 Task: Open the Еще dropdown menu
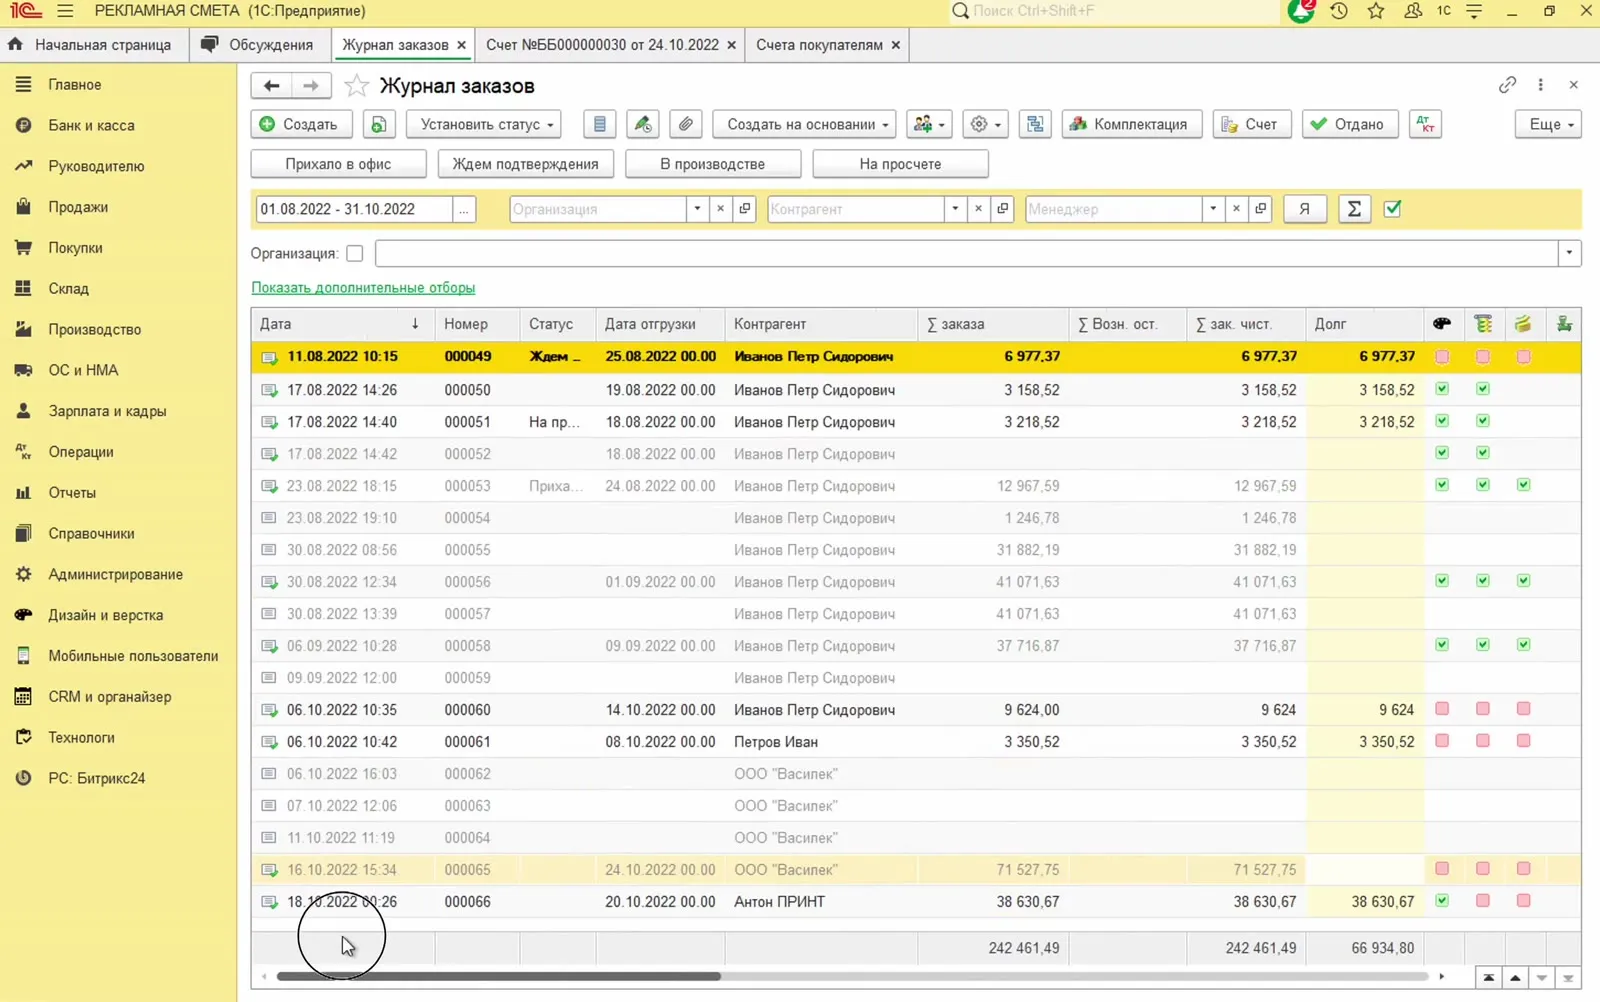click(1549, 124)
